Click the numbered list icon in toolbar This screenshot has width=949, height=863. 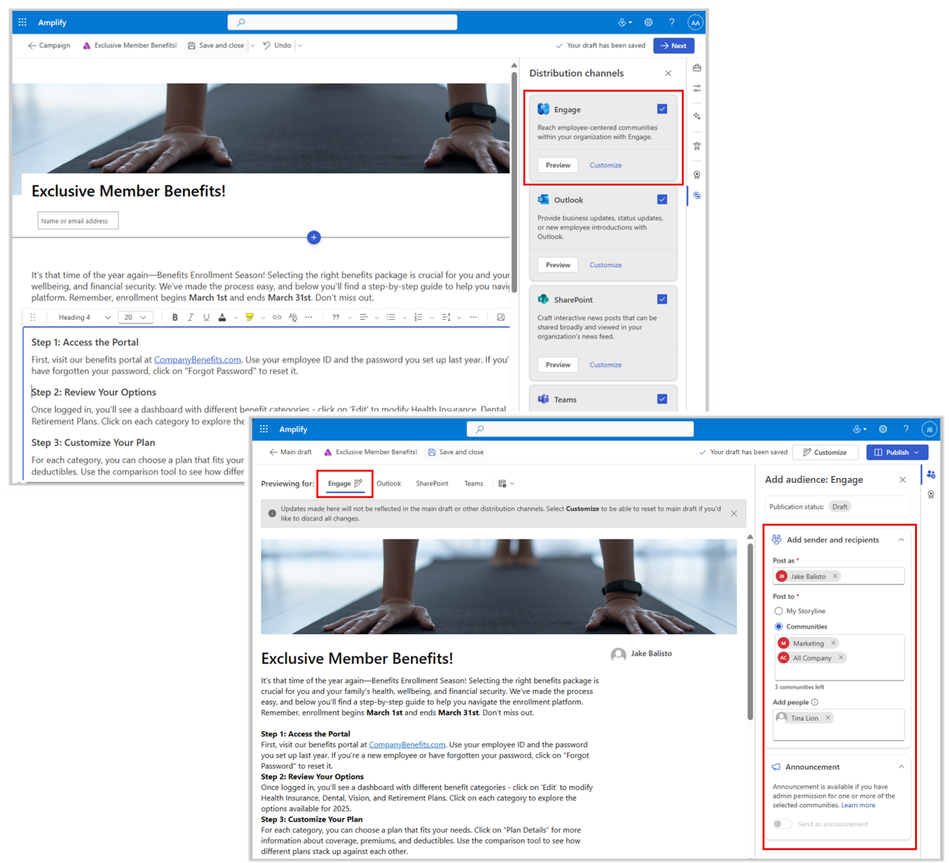point(418,317)
